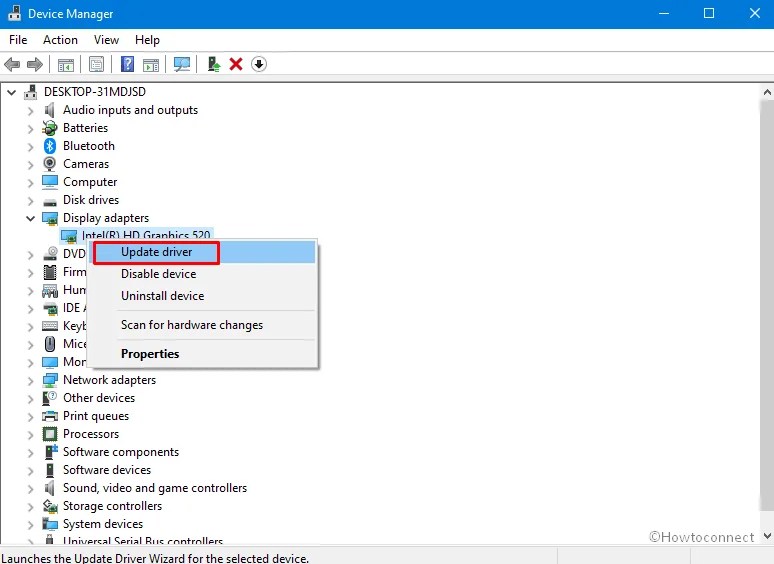Click the vertical scrollbar track
This screenshot has width=774, height=564.
(767, 306)
